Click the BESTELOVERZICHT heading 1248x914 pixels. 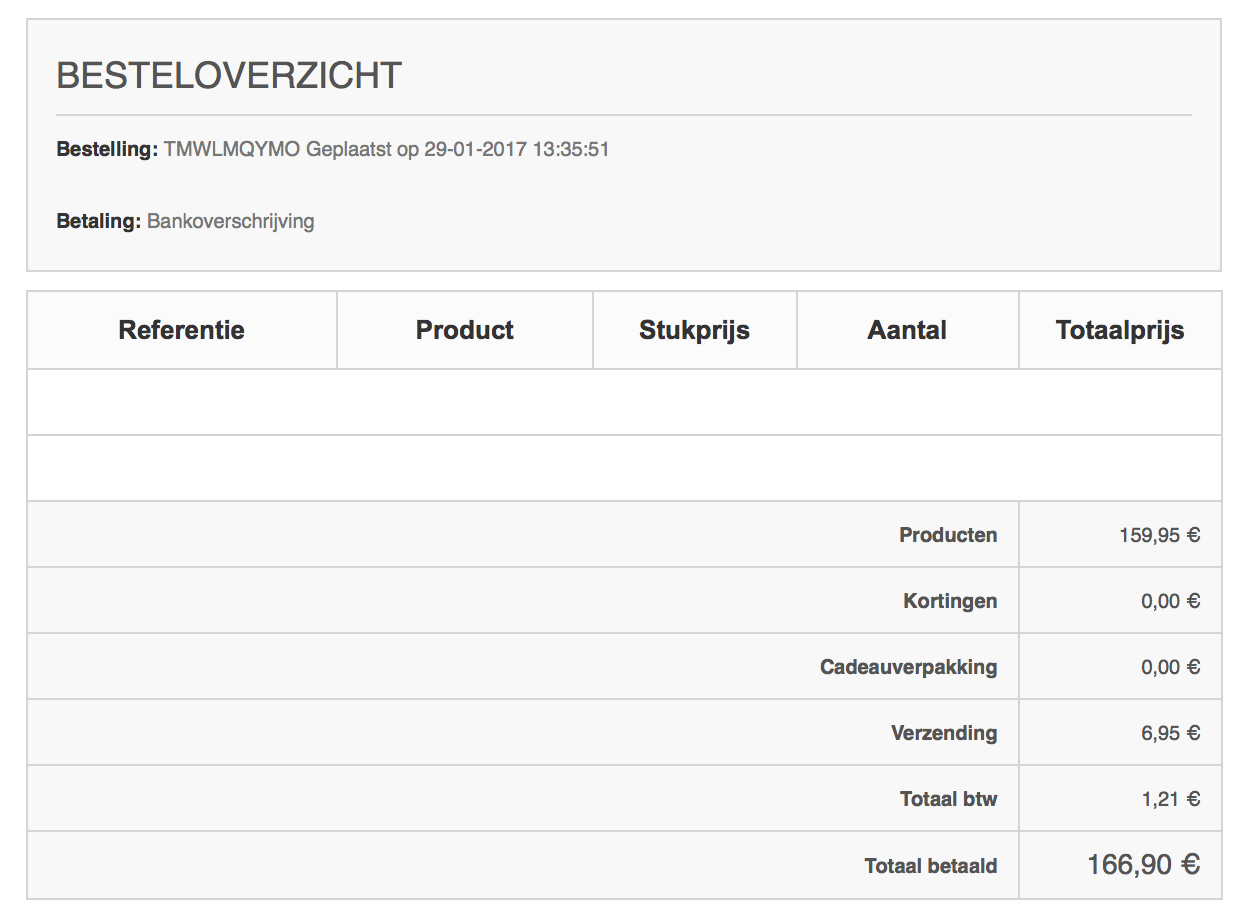(x=229, y=76)
